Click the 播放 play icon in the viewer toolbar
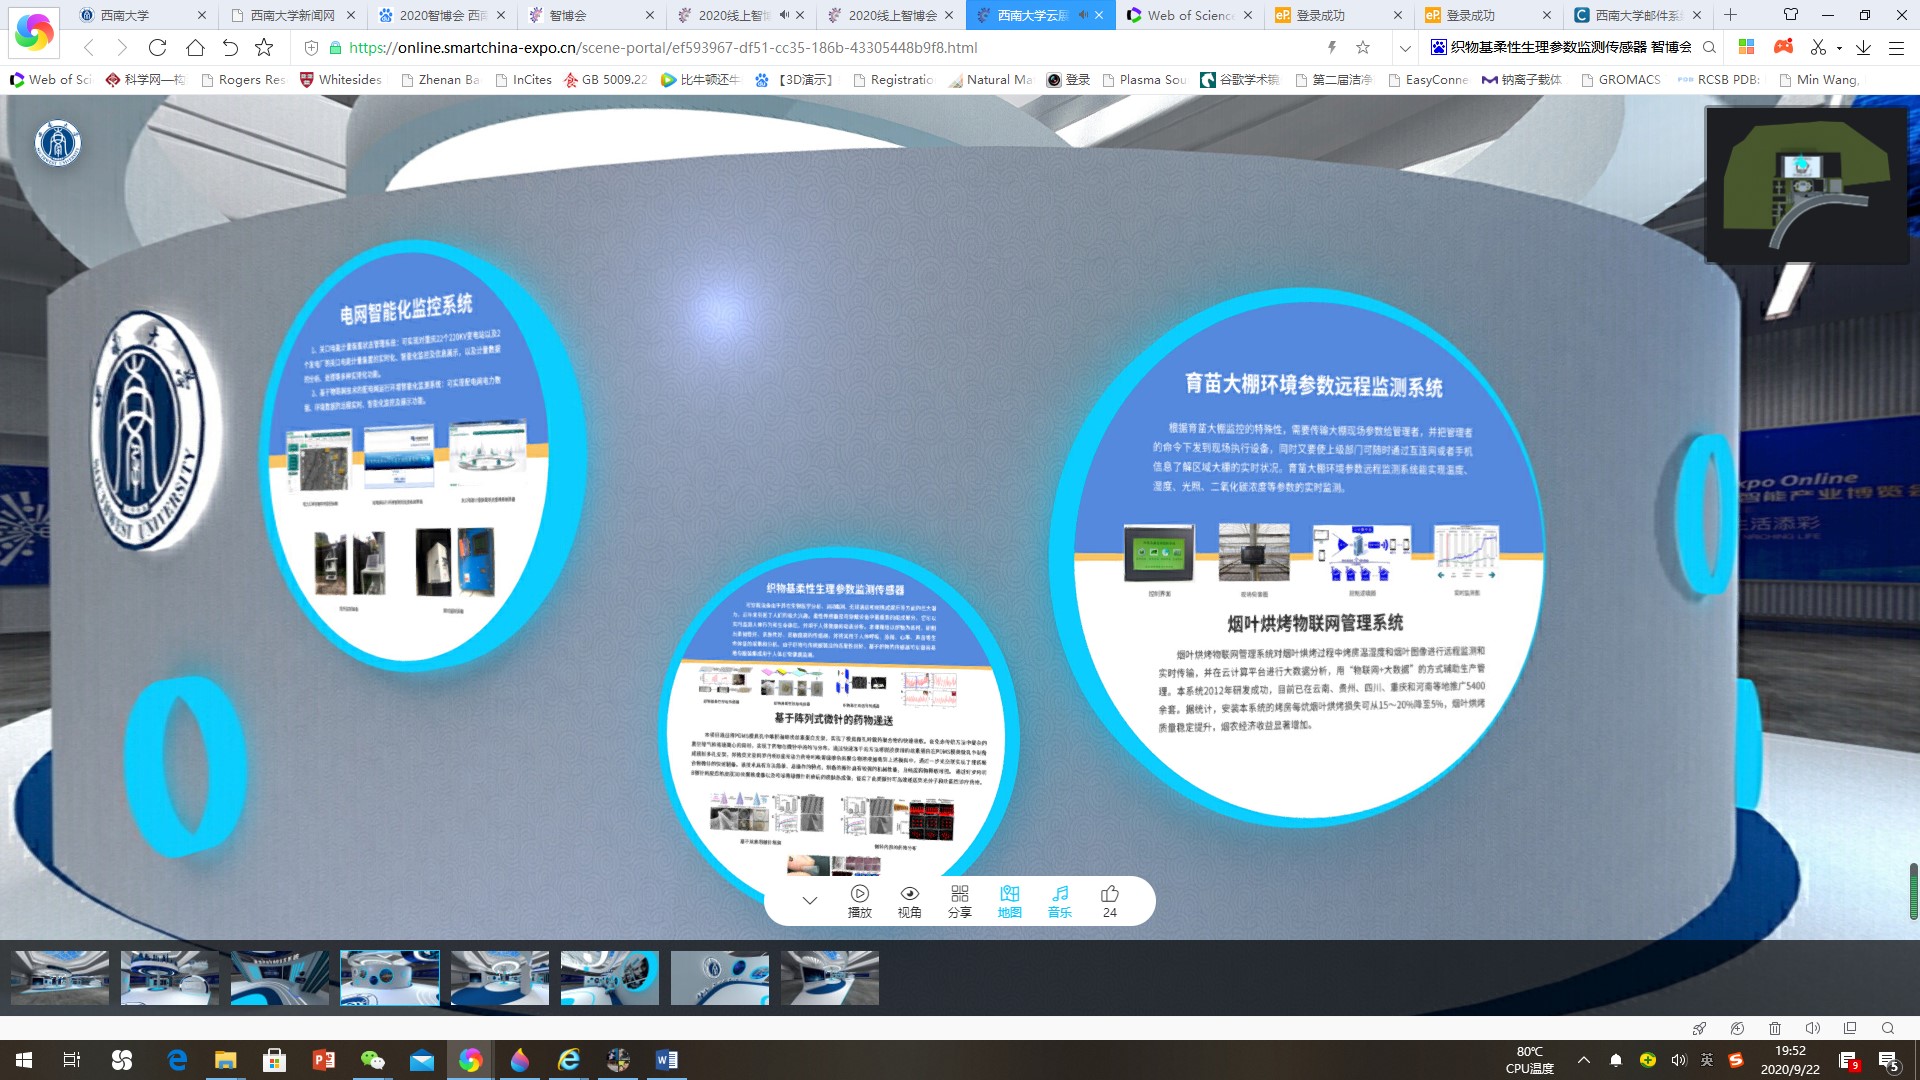Viewport: 1920px width, 1080px height. [x=859, y=900]
